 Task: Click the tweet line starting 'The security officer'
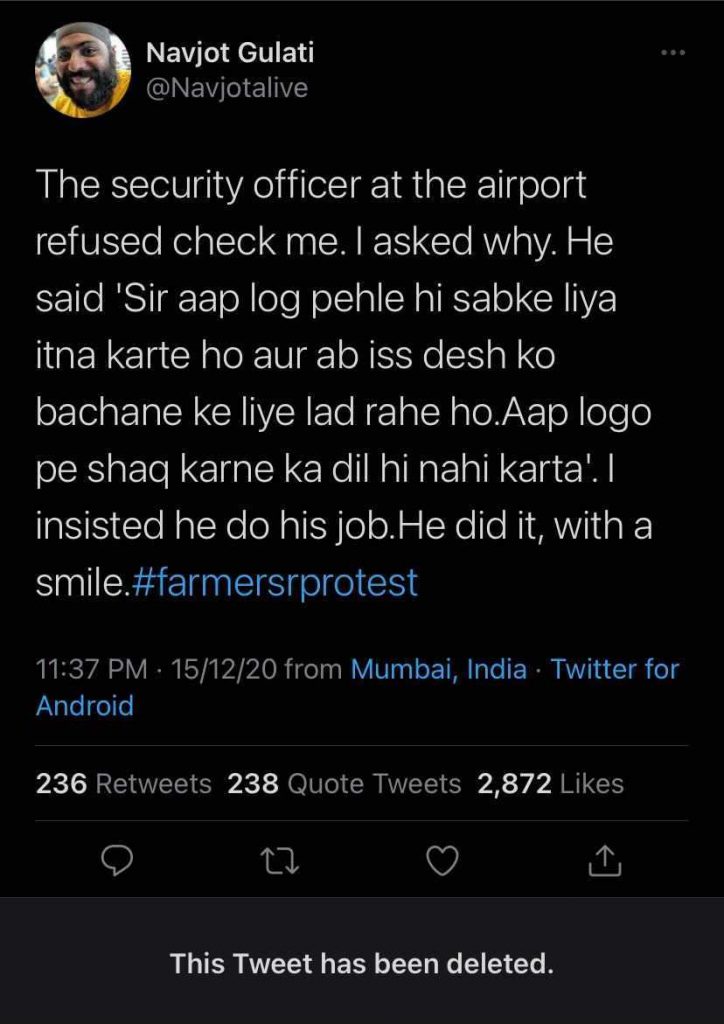click(x=310, y=185)
